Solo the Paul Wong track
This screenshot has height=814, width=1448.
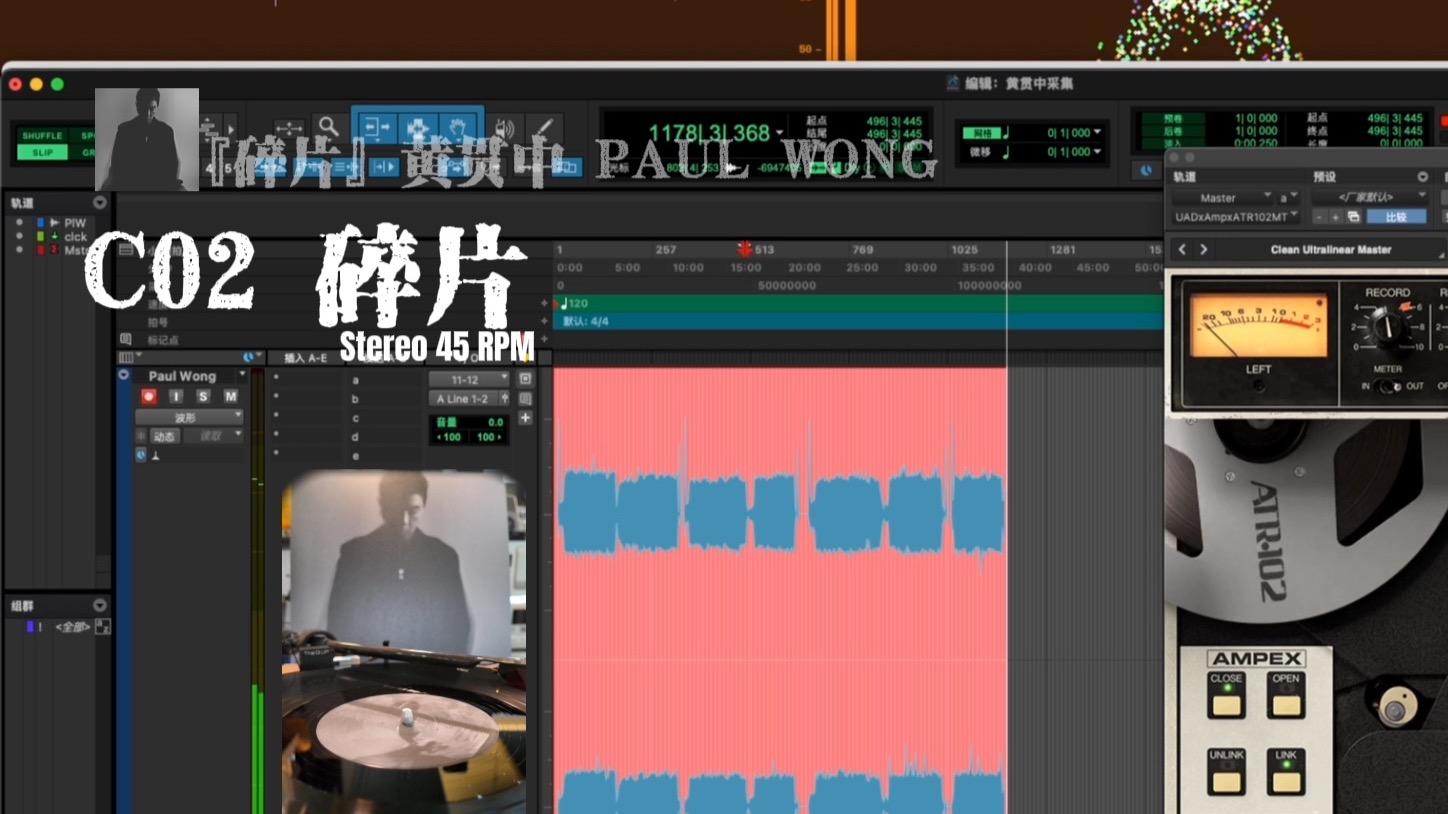(x=203, y=396)
